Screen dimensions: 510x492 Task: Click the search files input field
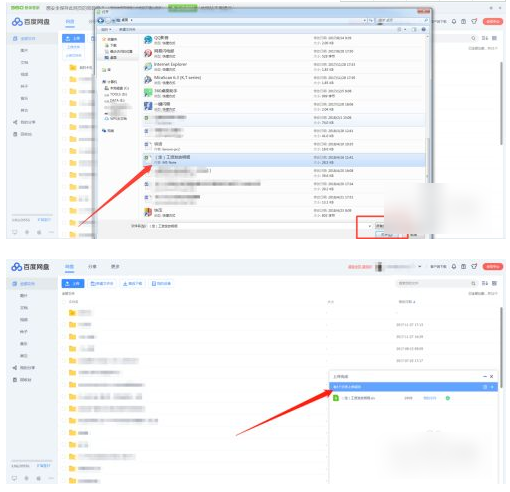pos(433,283)
